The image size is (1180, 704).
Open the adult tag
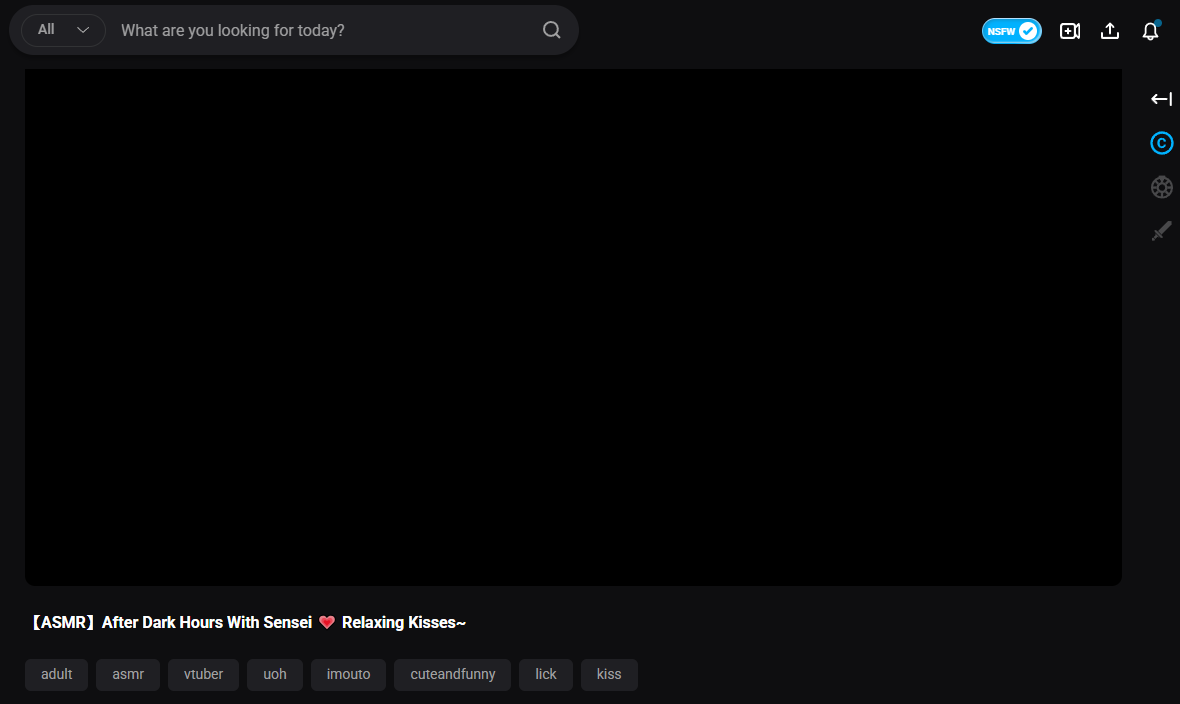click(56, 675)
